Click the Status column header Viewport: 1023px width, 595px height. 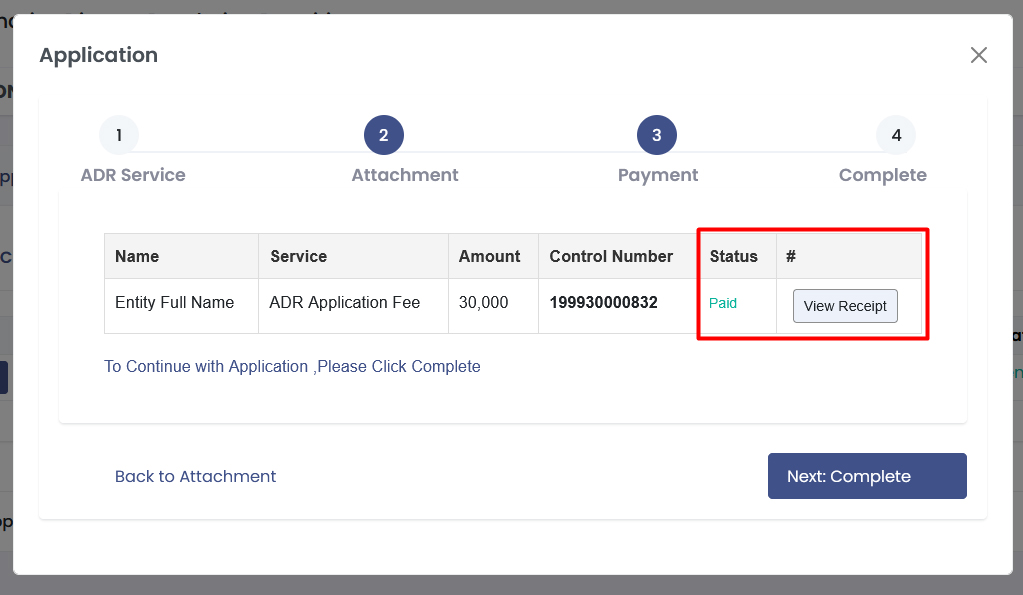tap(733, 256)
